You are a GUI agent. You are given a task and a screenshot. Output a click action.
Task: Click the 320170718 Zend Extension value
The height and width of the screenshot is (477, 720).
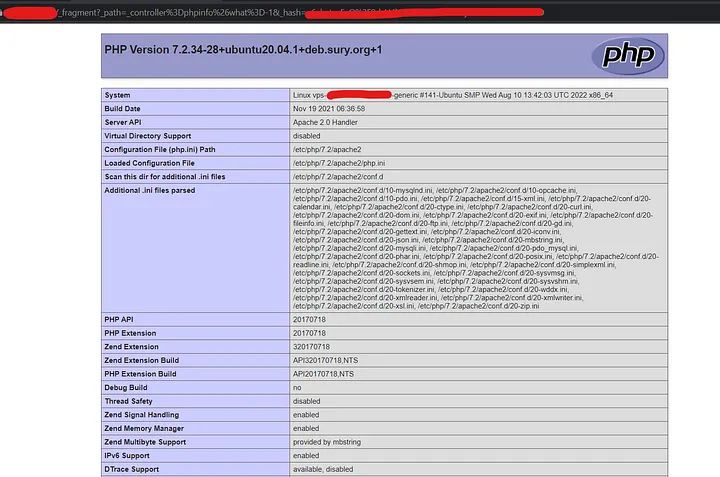(311, 347)
